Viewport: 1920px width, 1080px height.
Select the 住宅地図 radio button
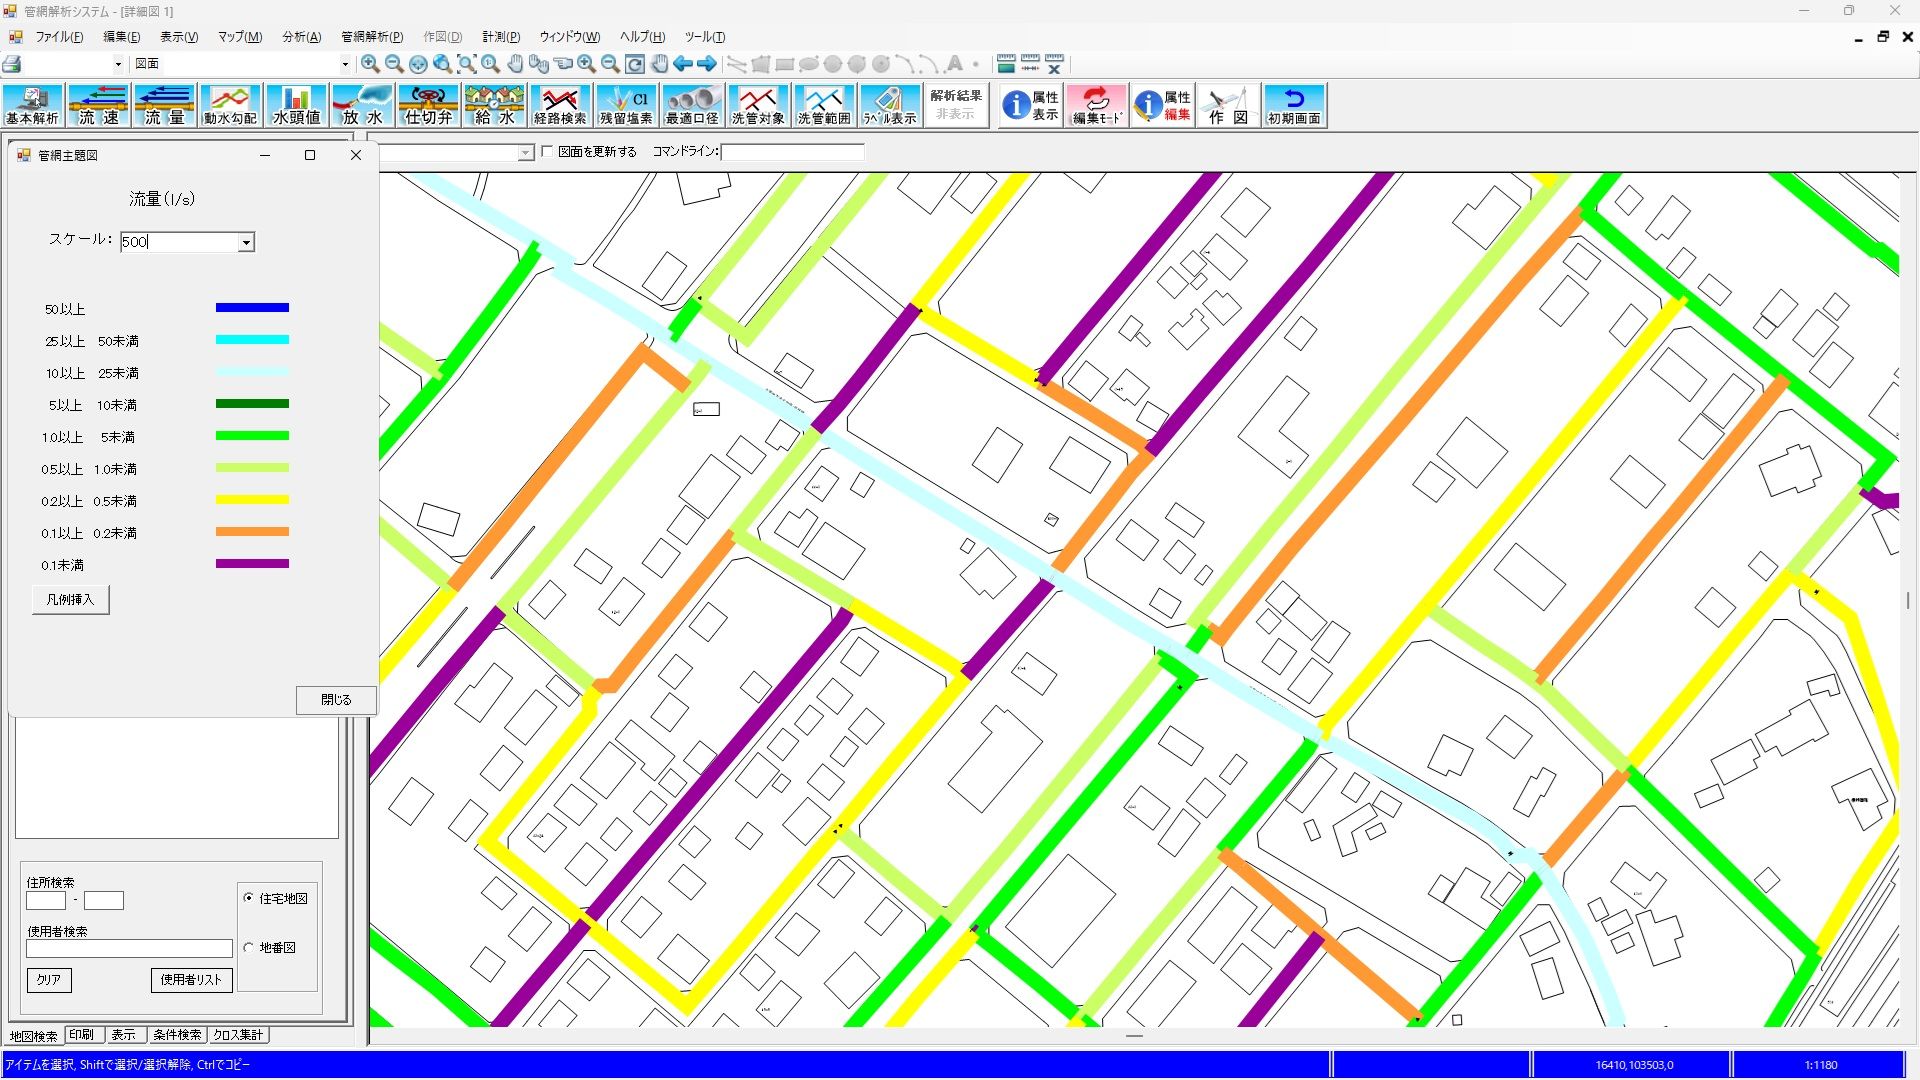(249, 898)
